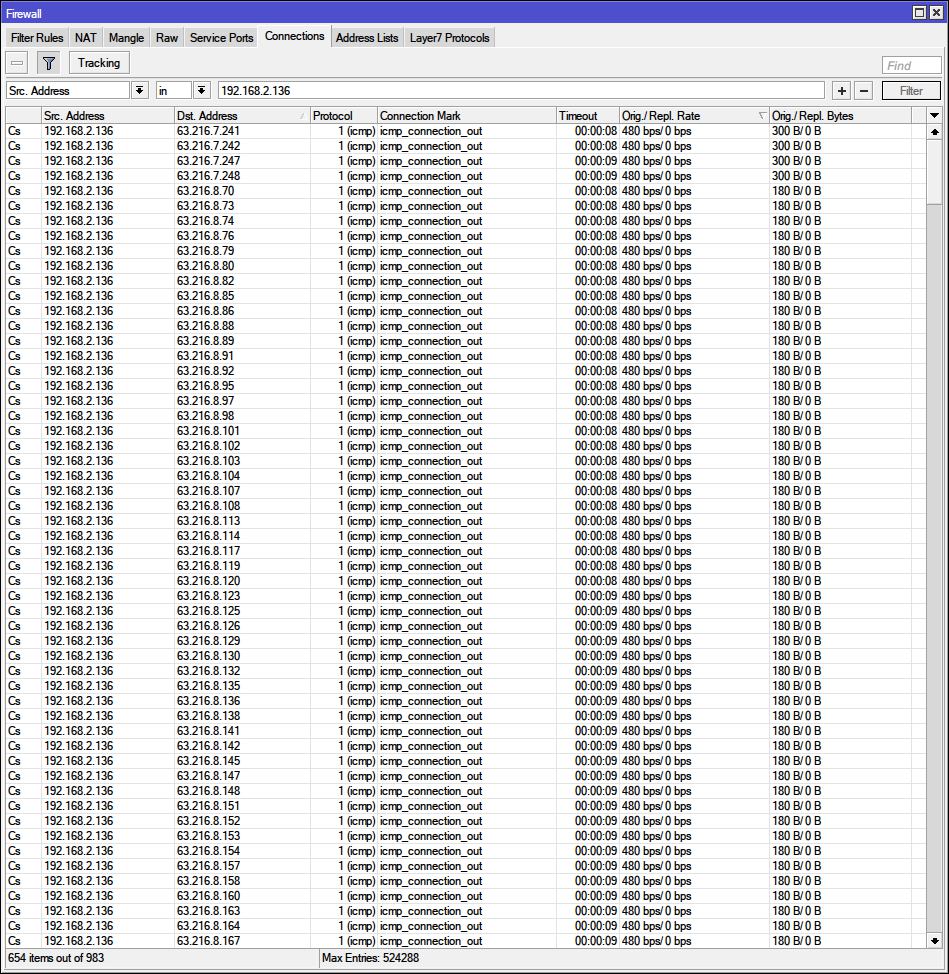Screen dimensions: 949x974
Task: Click '654 items out of 983' status text
Action: 56,958
